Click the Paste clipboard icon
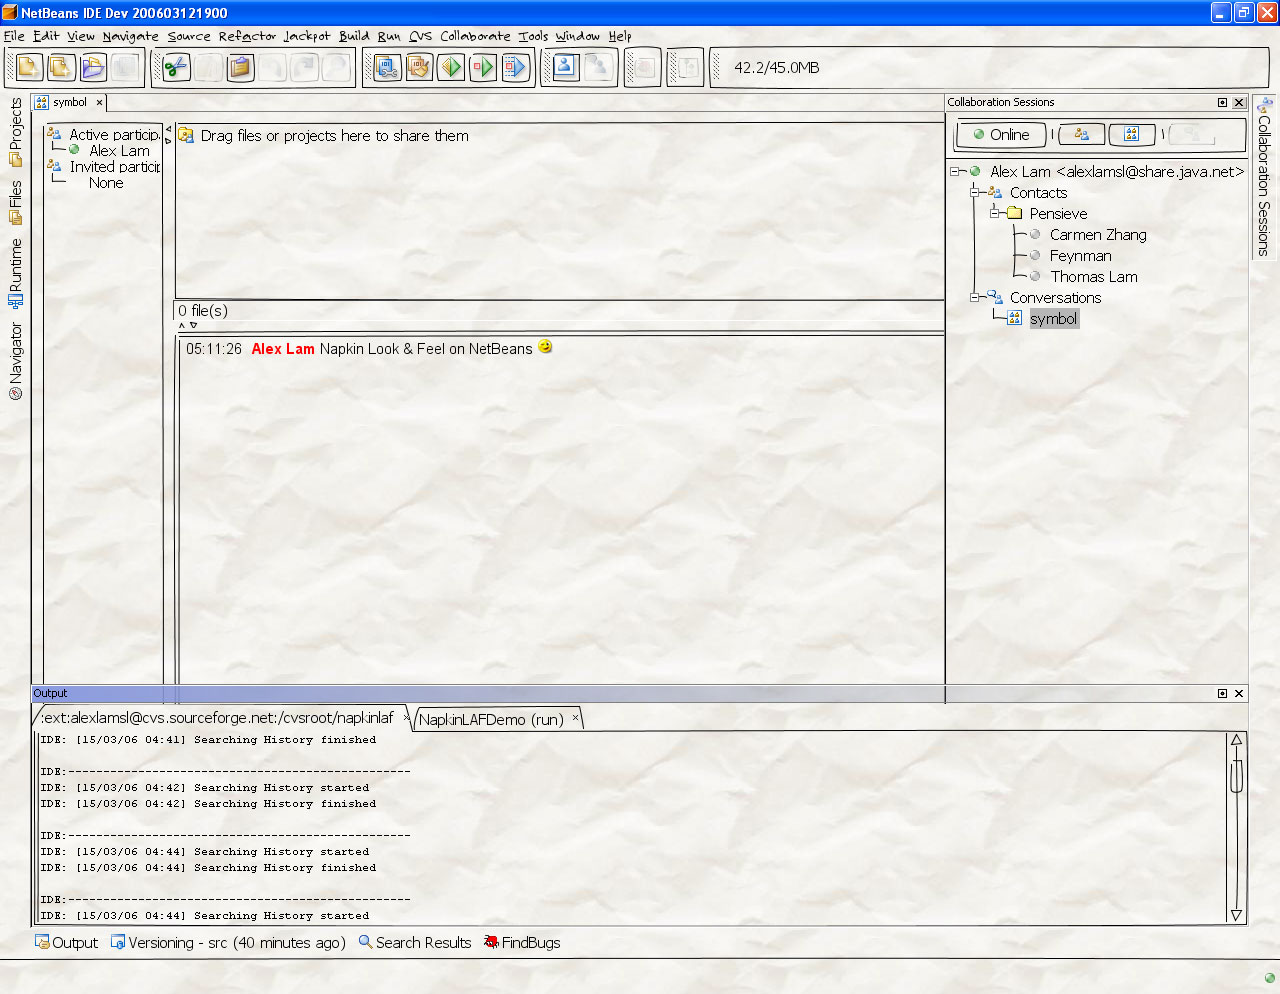Image resolution: width=1280 pixels, height=994 pixels. pos(240,68)
